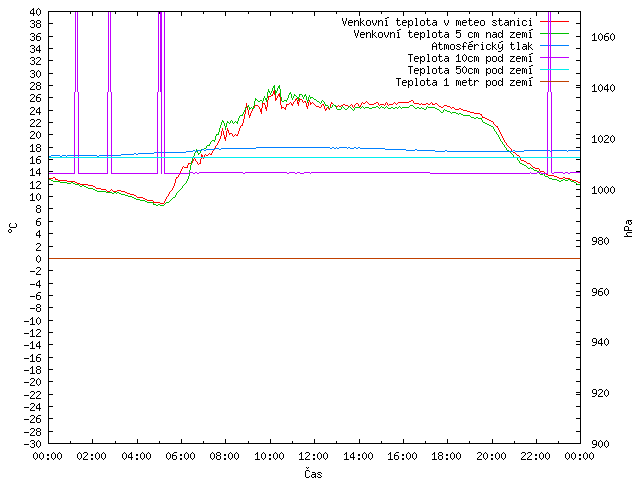The width and height of the screenshot is (640, 480).
Task: Click the cyan legend line sample
Action: [554, 69]
